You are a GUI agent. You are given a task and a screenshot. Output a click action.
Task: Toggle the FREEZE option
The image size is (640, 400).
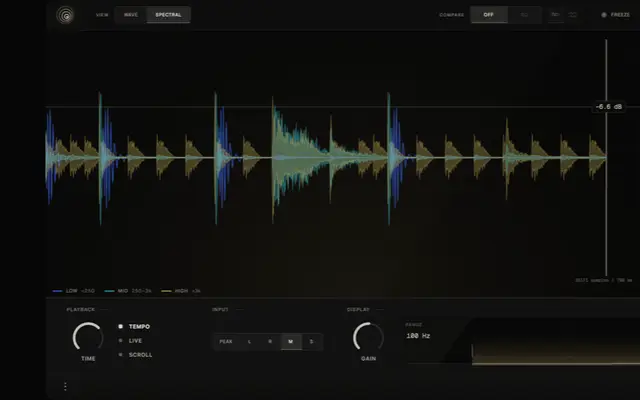tap(616, 15)
